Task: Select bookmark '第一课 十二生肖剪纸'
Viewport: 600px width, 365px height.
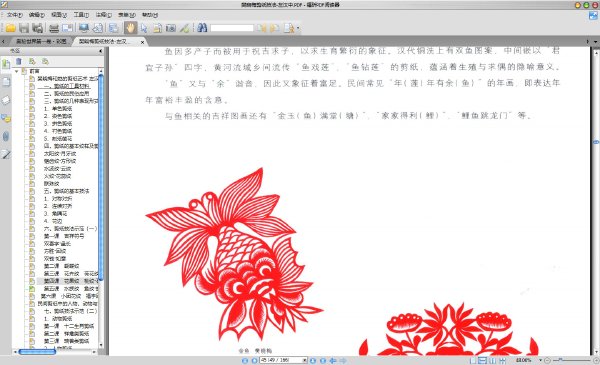Action: (x=68, y=326)
